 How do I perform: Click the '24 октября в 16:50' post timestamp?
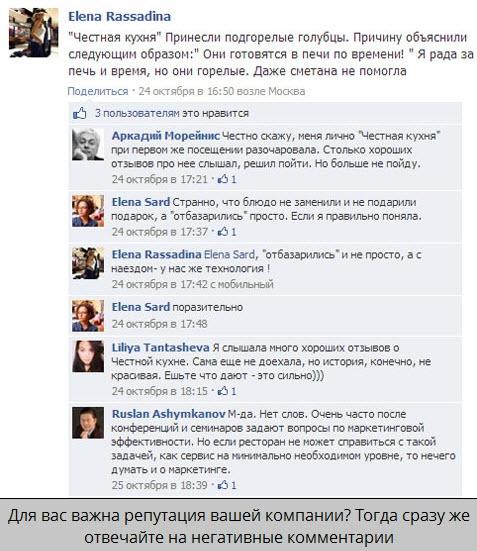pos(186,91)
